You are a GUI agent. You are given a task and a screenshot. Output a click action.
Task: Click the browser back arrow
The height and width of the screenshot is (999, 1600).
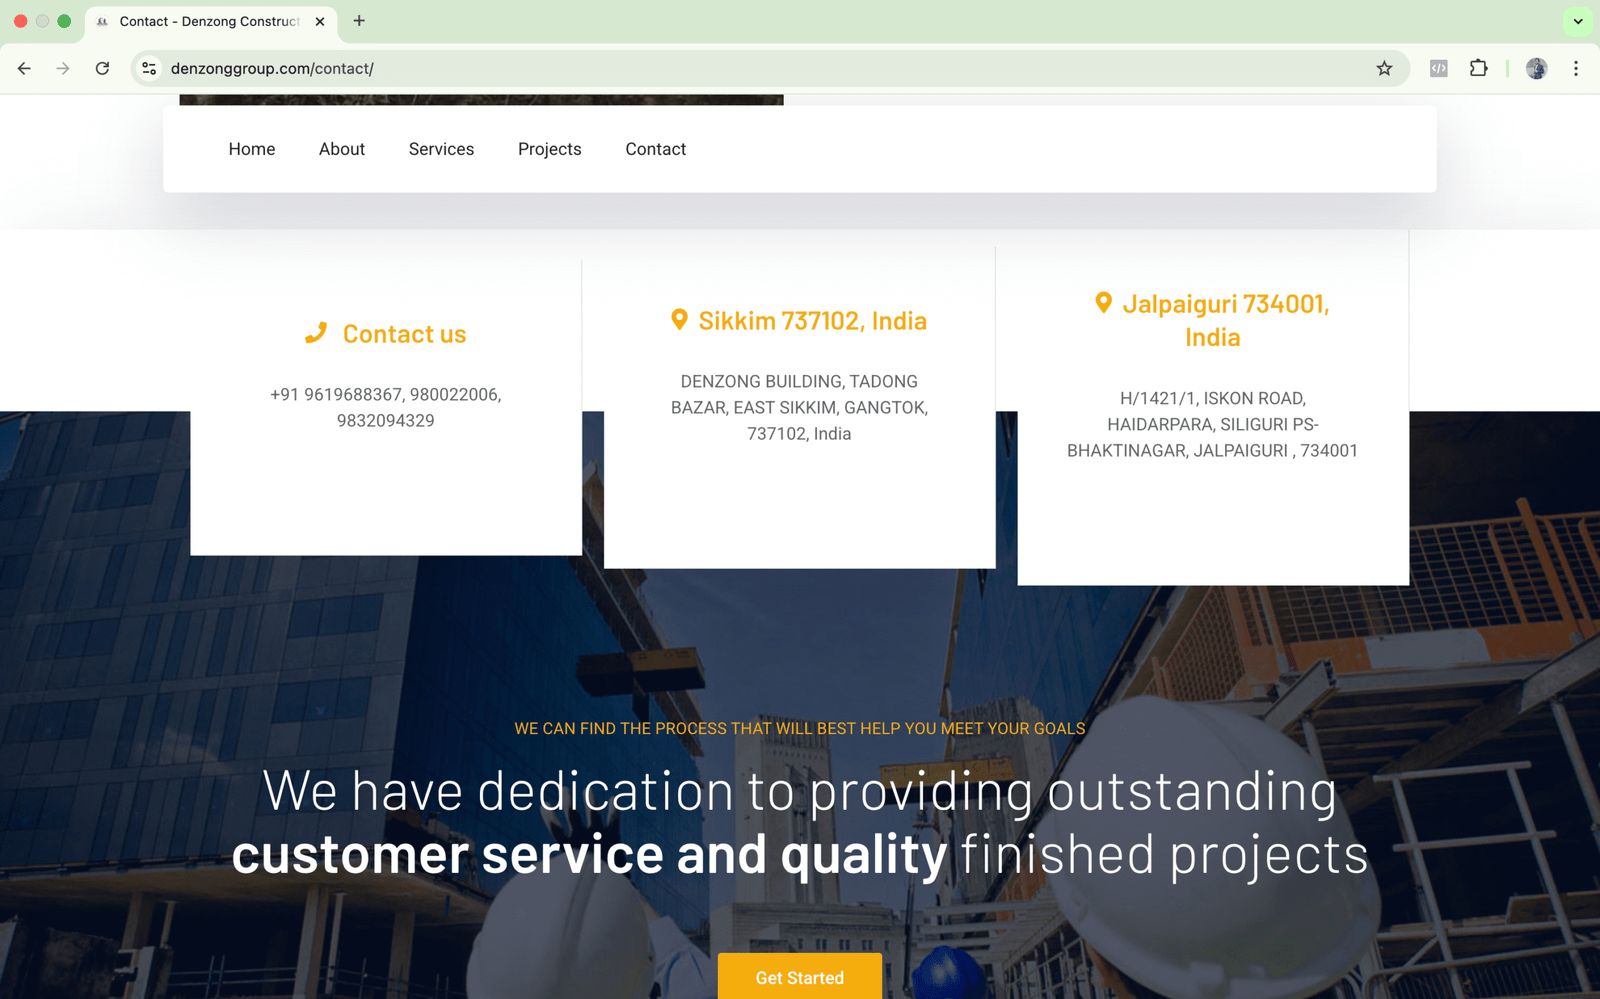(24, 69)
